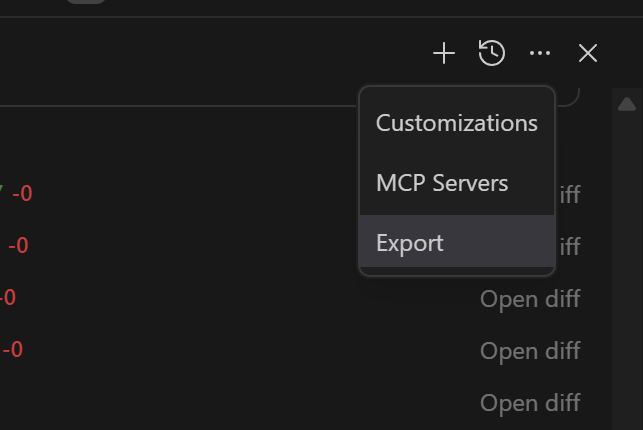Click the second red -0 deletion count
Image resolution: width=643 pixels, height=430 pixels.
click(18, 246)
